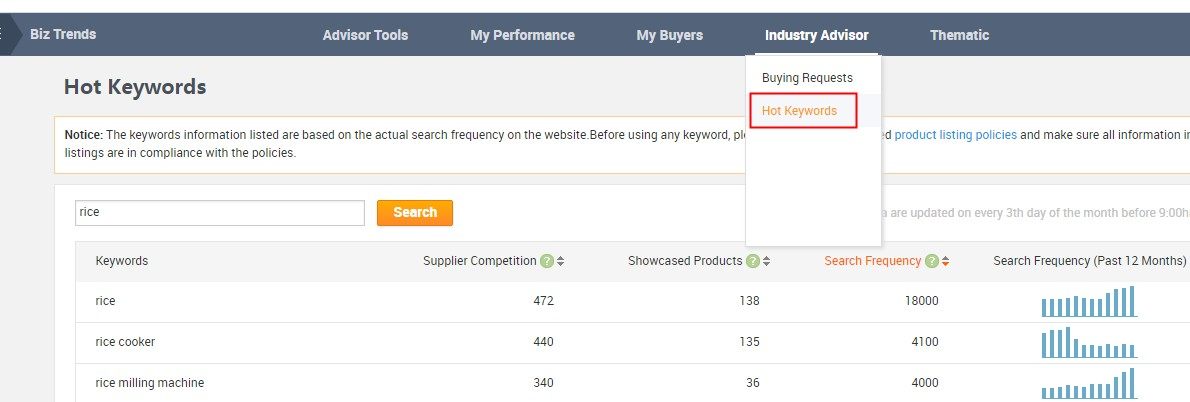Toggle Search Frequency sort arrows
1190x402 pixels.
coord(946,261)
